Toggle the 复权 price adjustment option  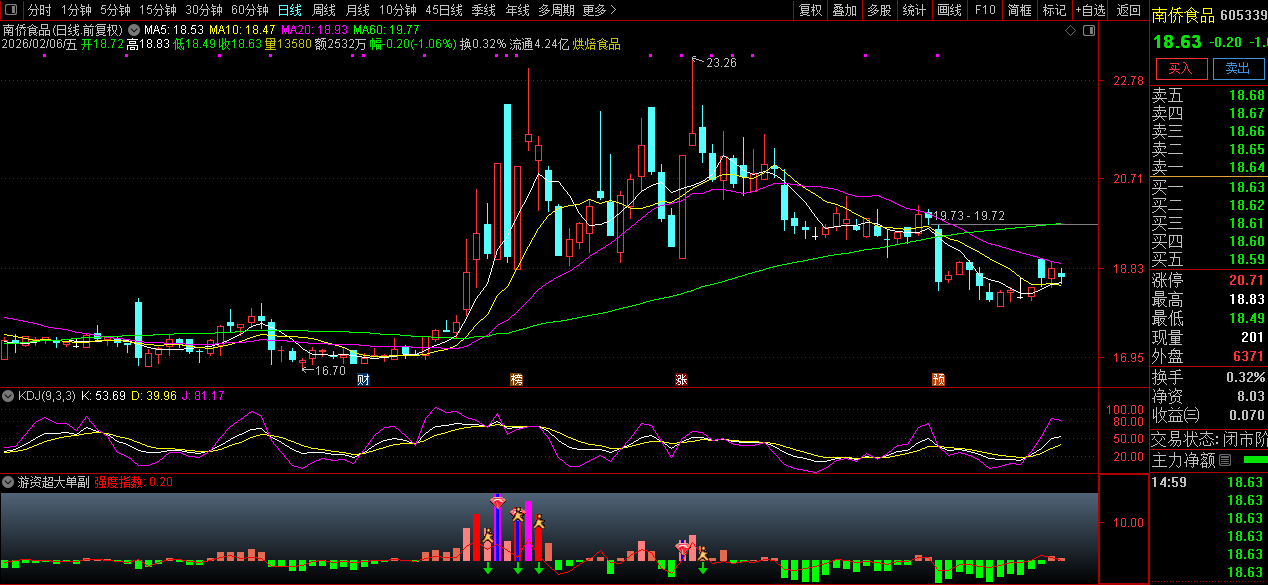(x=810, y=10)
